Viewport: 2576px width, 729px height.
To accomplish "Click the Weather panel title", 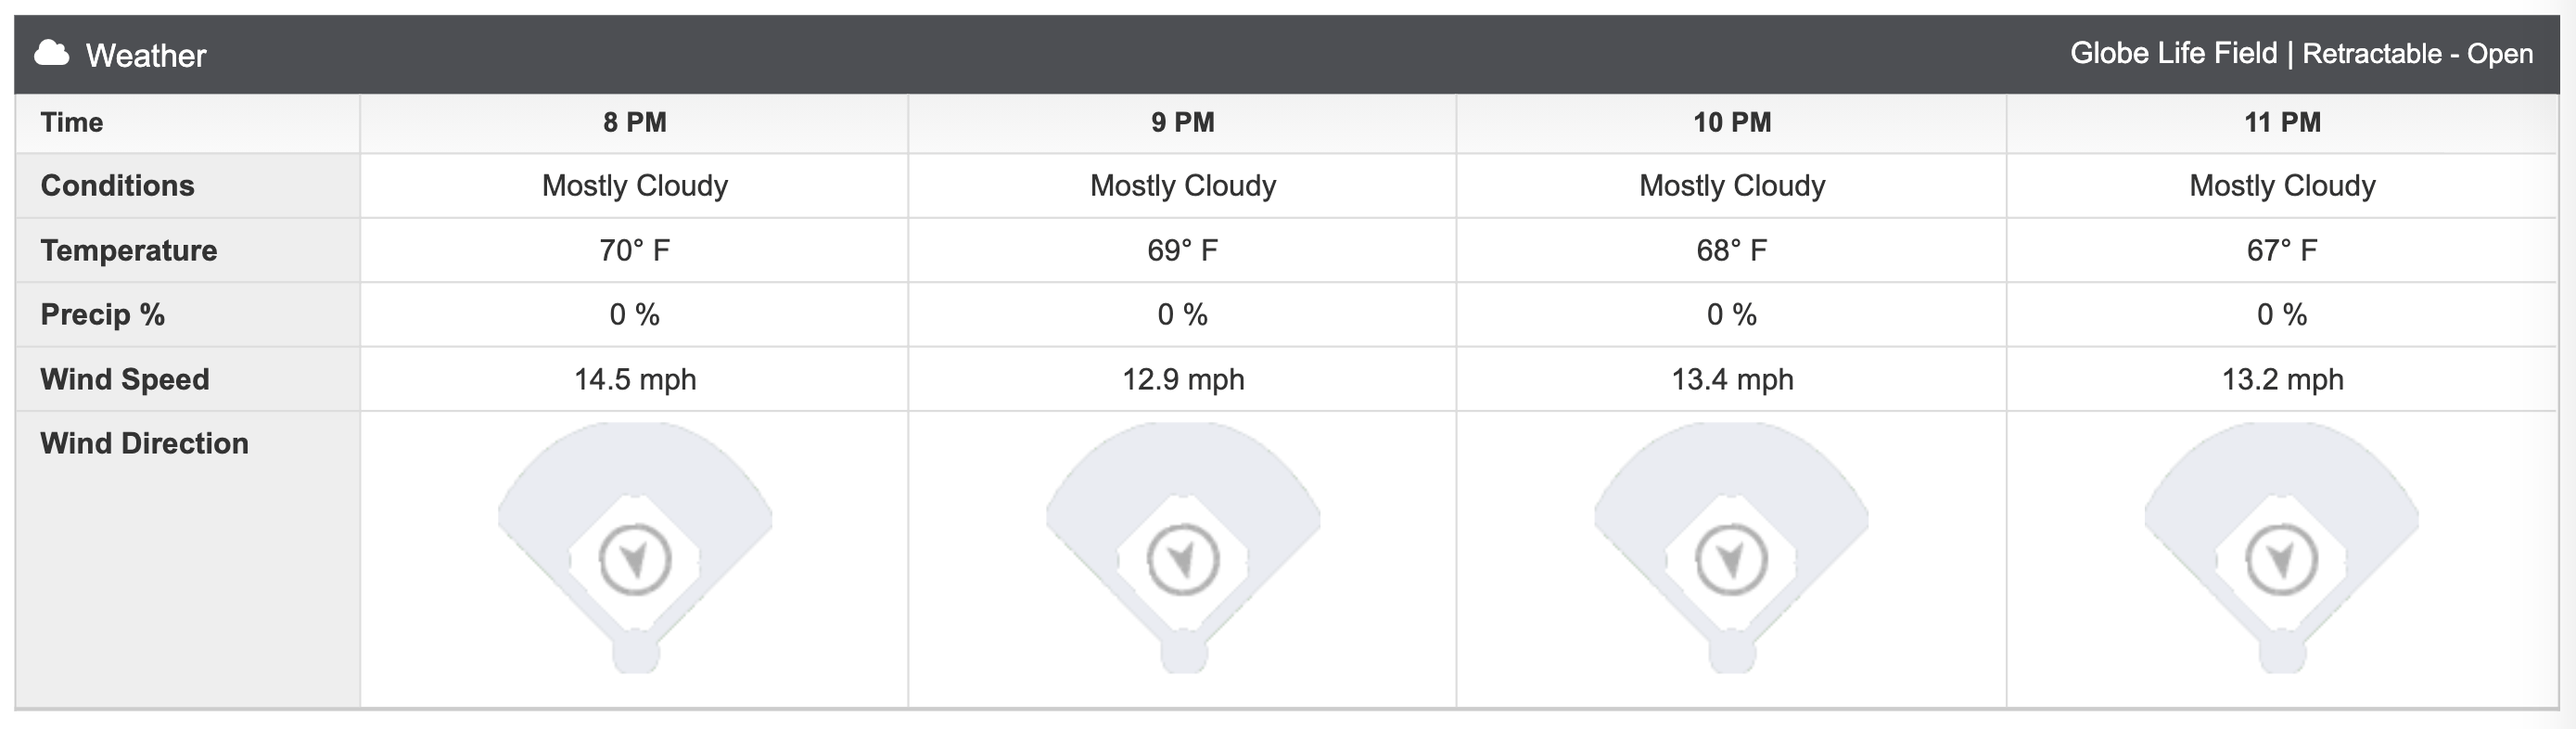I will click(146, 55).
